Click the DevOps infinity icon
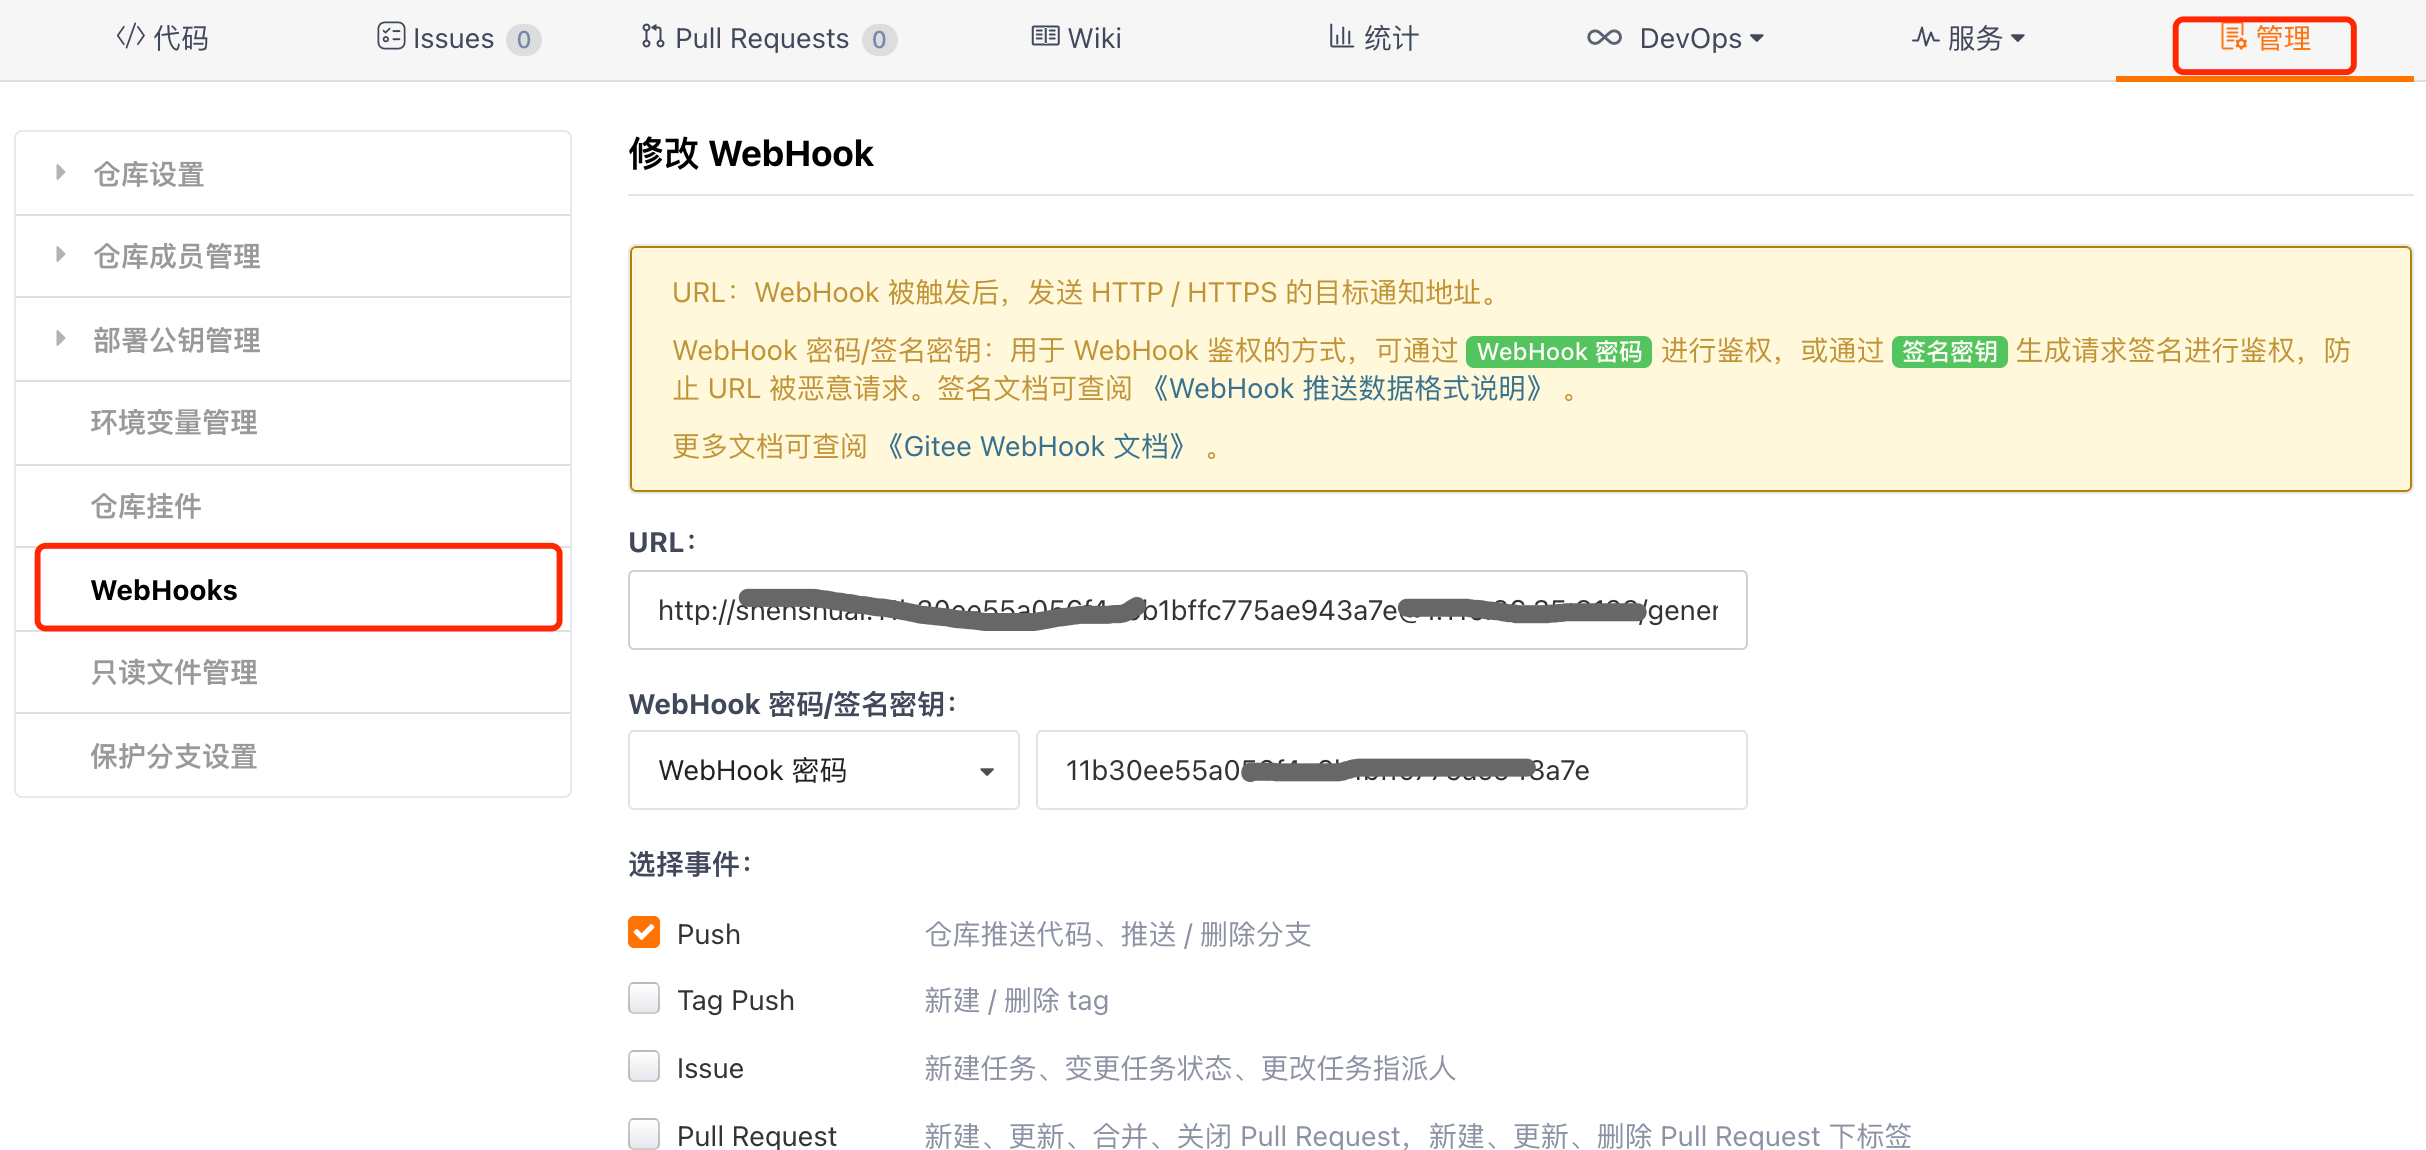2426x1150 pixels. click(x=1604, y=38)
